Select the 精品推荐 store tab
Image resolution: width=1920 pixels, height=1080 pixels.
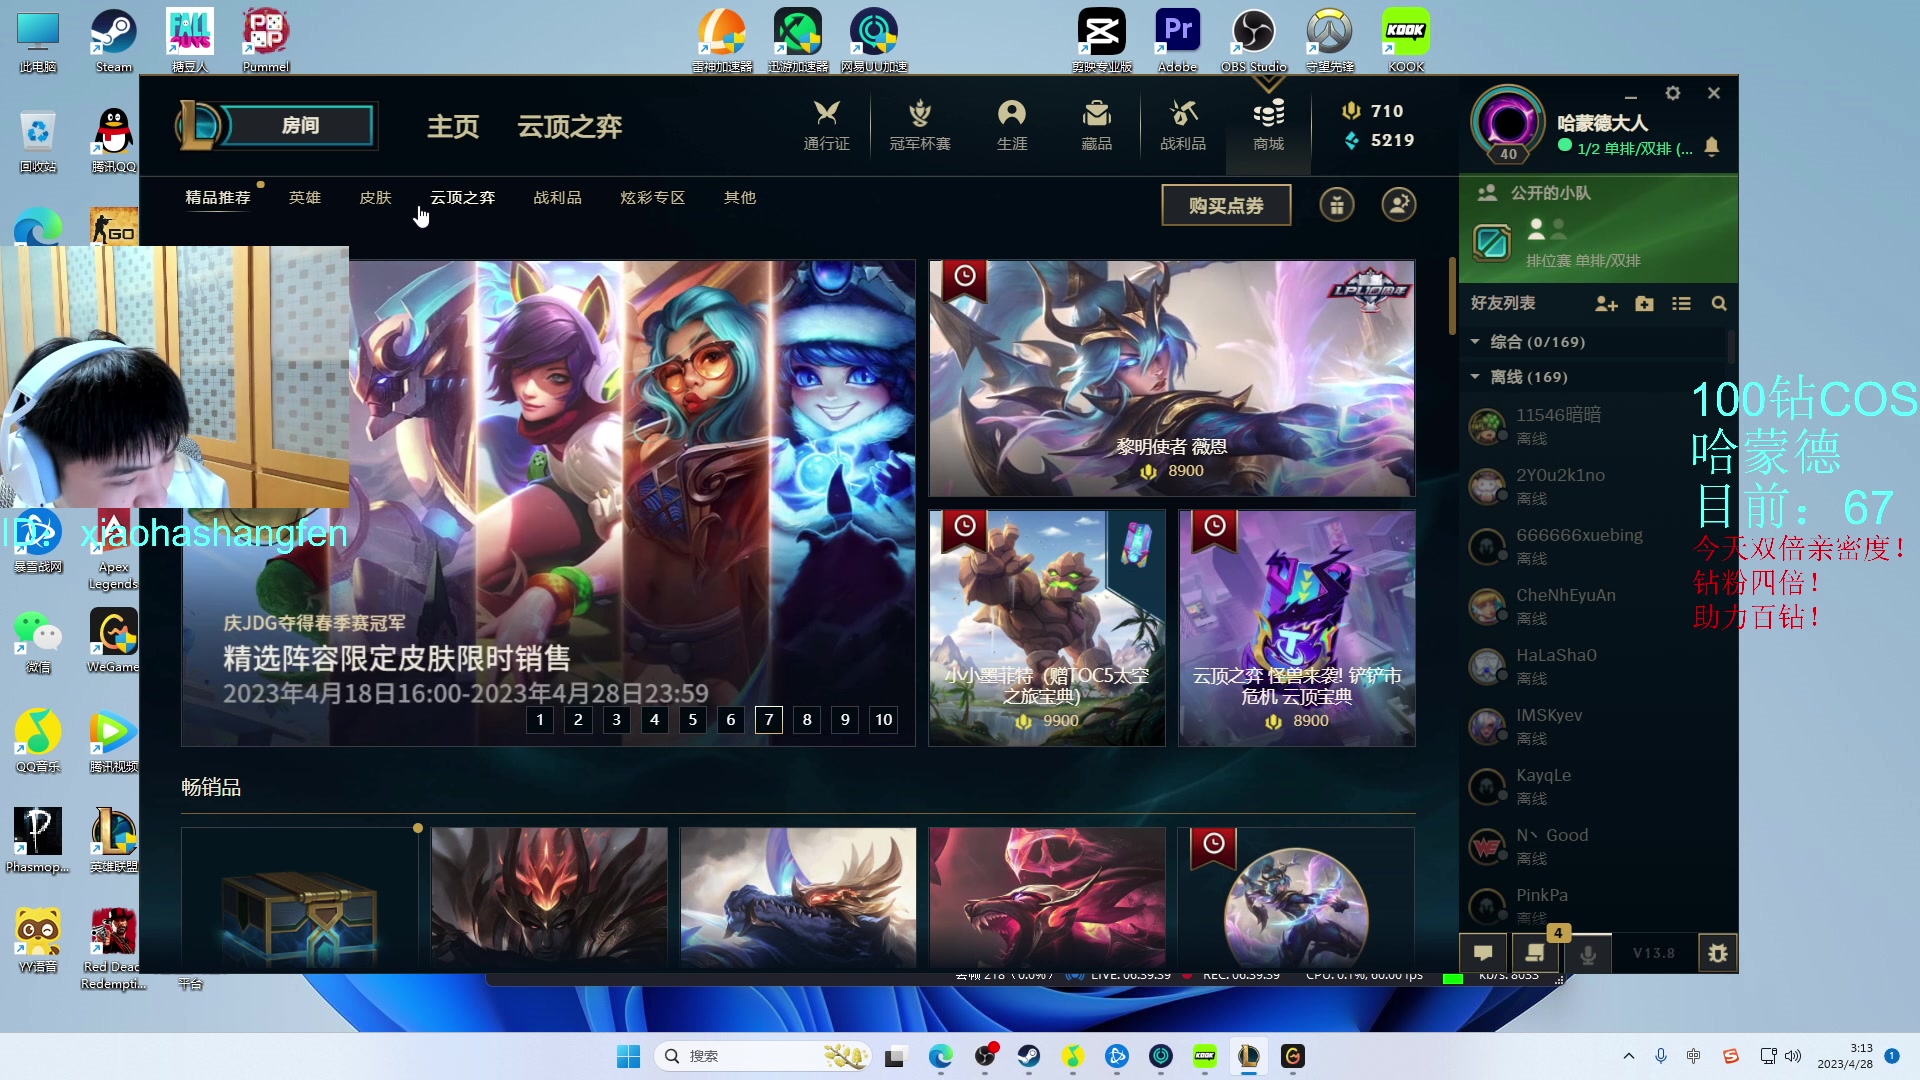click(218, 198)
